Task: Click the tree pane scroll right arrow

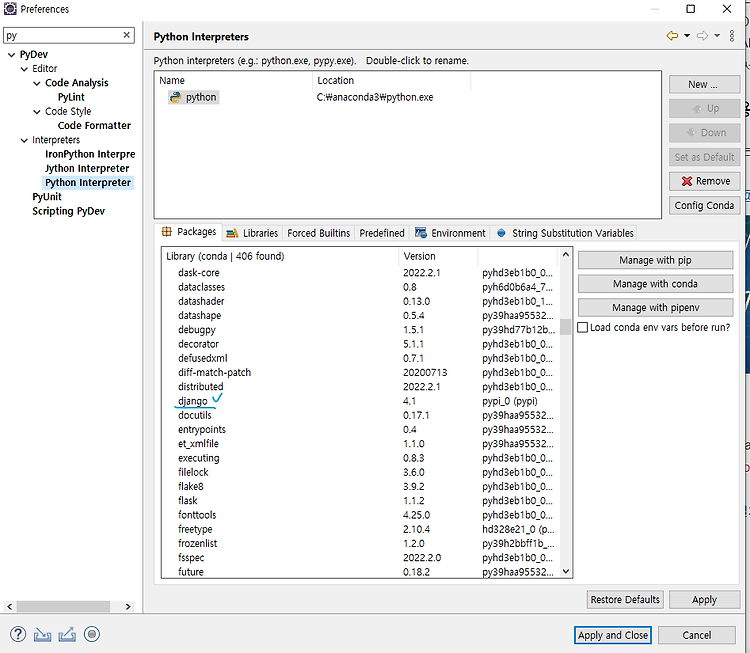Action: (128, 607)
